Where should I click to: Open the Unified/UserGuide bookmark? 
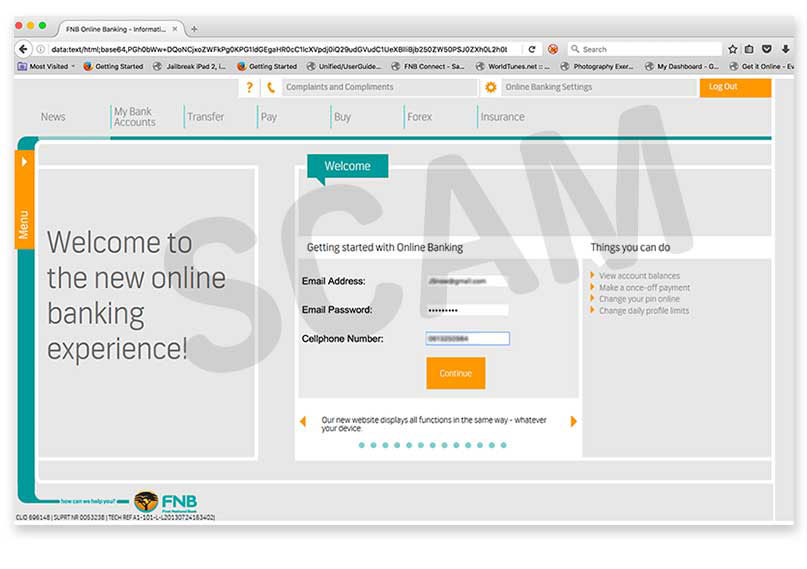pyautogui.click(x=344, y=66)
